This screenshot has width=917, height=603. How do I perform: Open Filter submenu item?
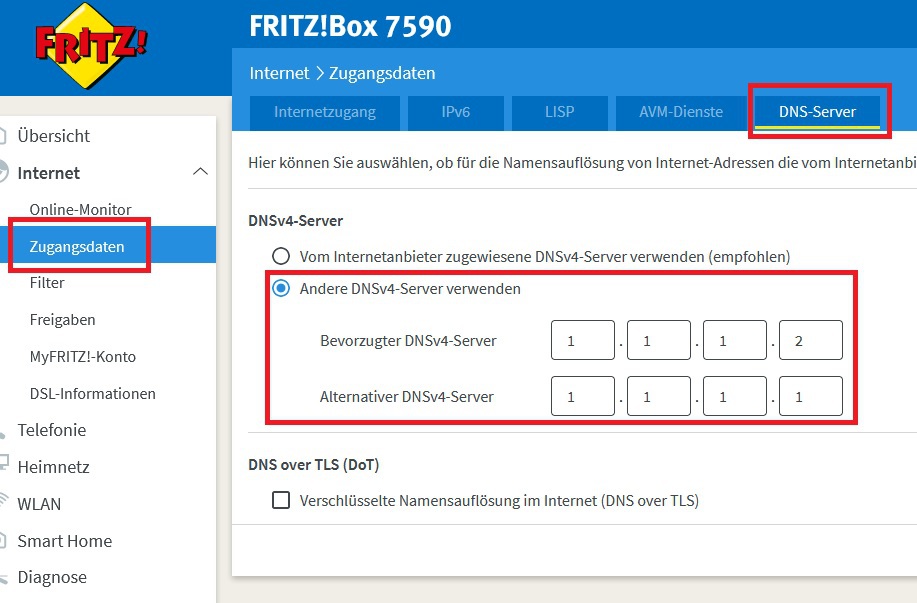(47, 282)
